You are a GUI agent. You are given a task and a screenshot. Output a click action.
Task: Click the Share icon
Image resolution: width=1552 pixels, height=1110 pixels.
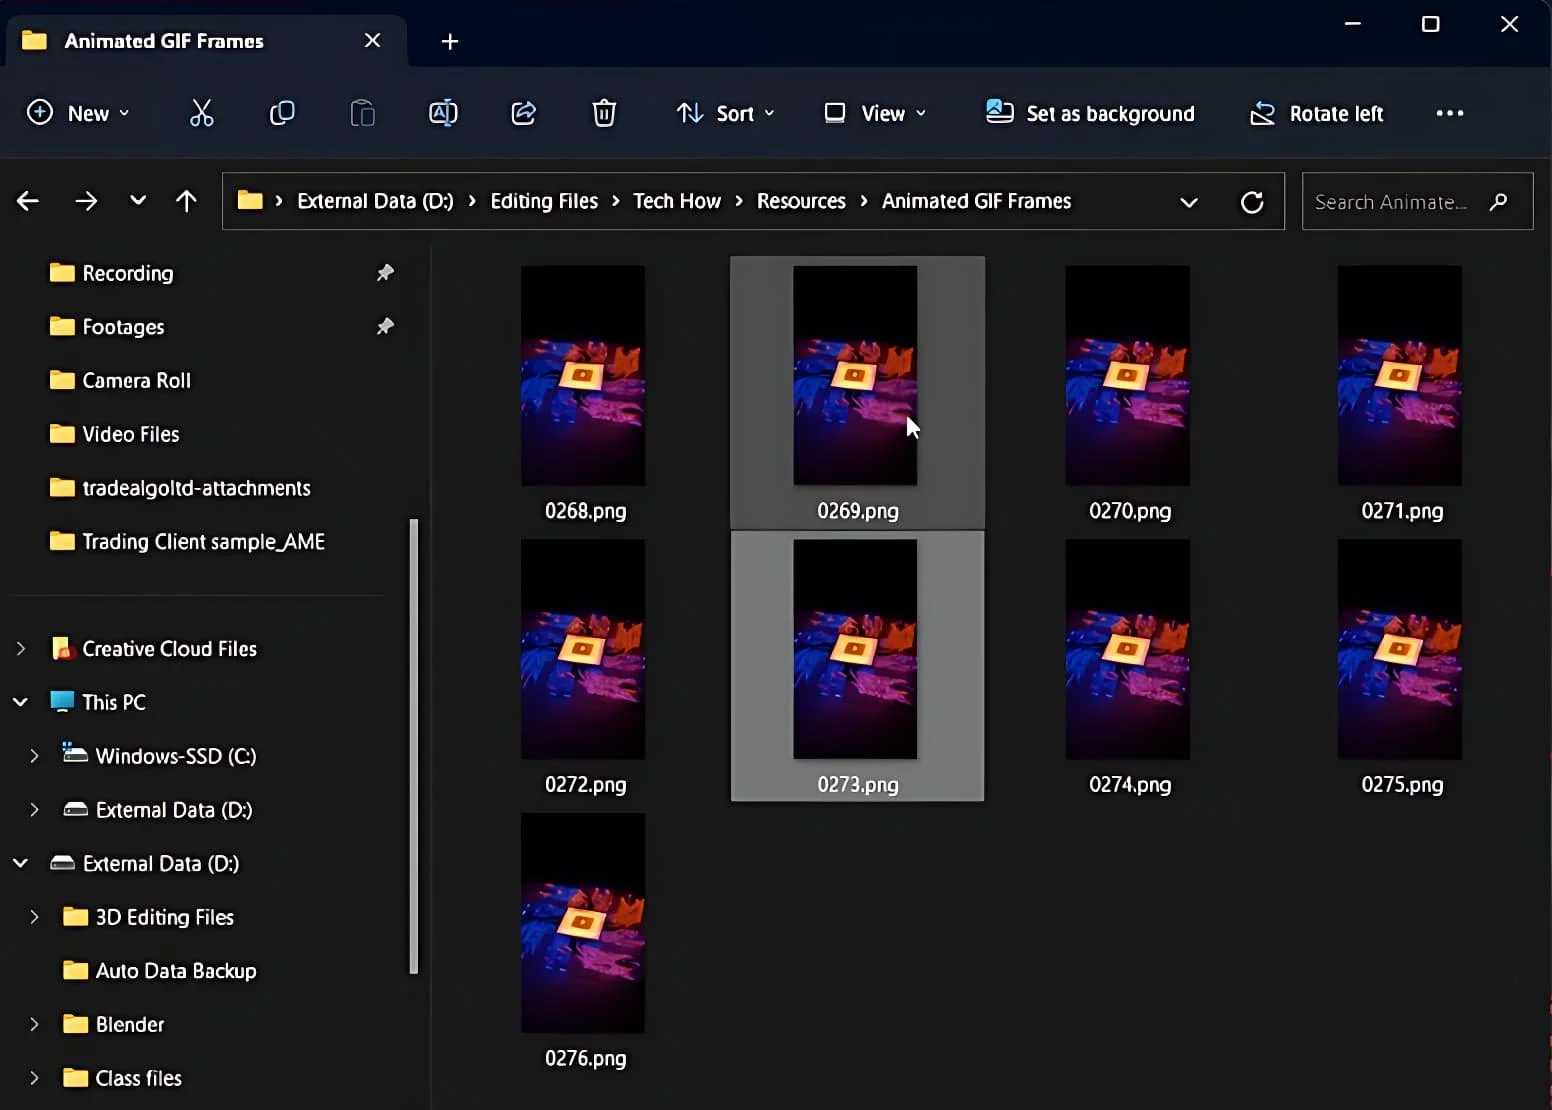coord(524,113)
